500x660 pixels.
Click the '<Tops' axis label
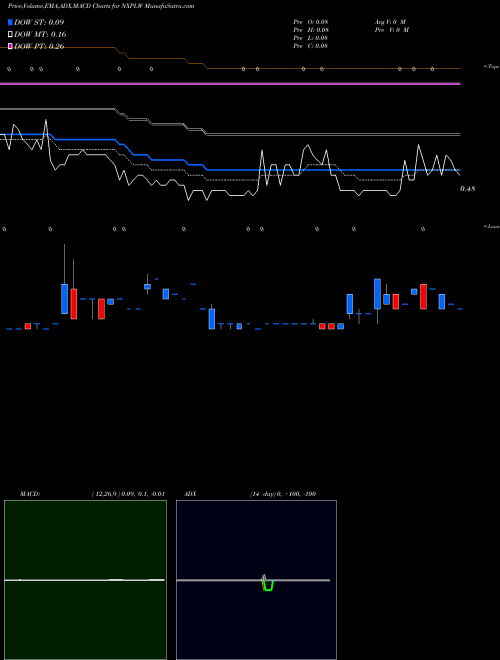(491, 67)
